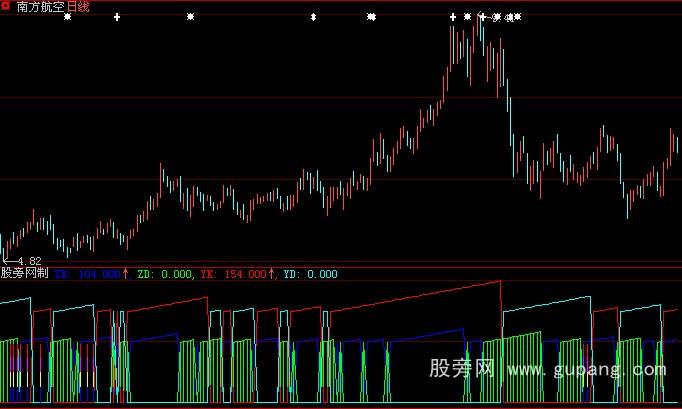Open the diamond-shaped event marker
Viewport: 682px width, 409px height.
tap(313, 17)
